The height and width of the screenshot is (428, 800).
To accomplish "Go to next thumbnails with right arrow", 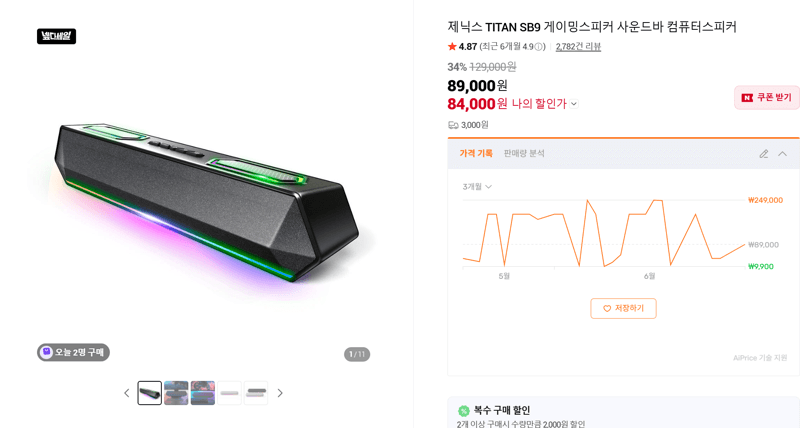I will tap(280, 393).
